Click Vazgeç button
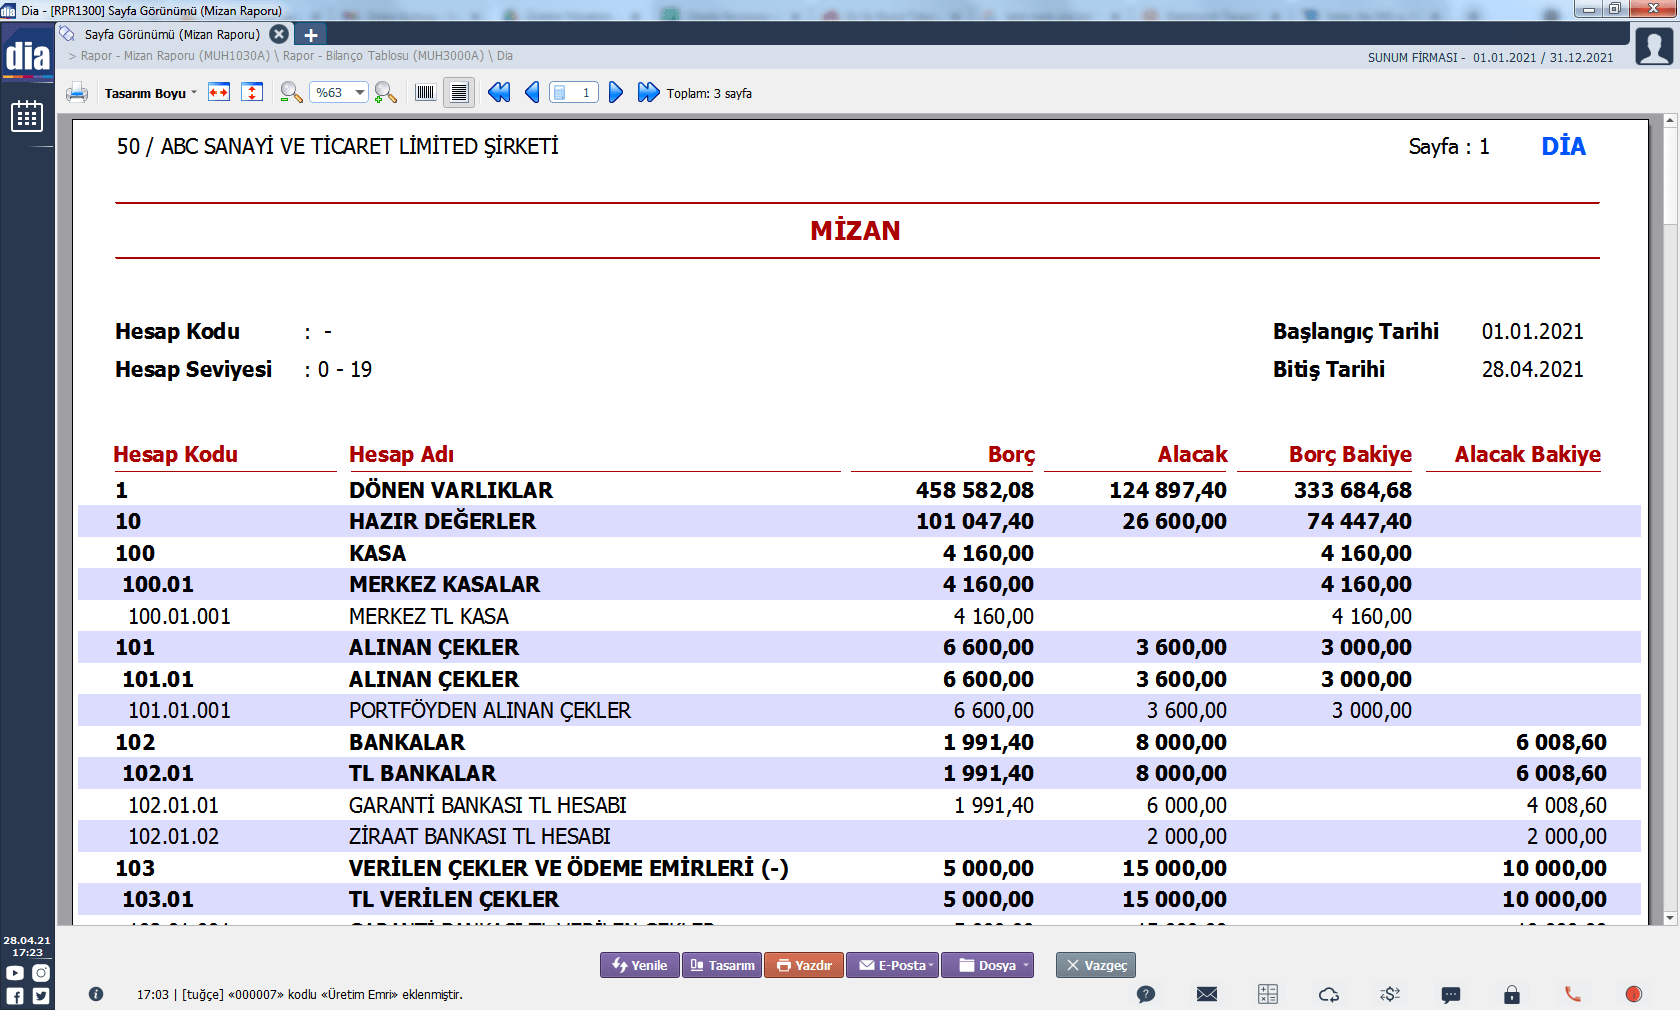Image resolution: width=1680 pixels, height=1010 pixels. (x=1096, y=965)
